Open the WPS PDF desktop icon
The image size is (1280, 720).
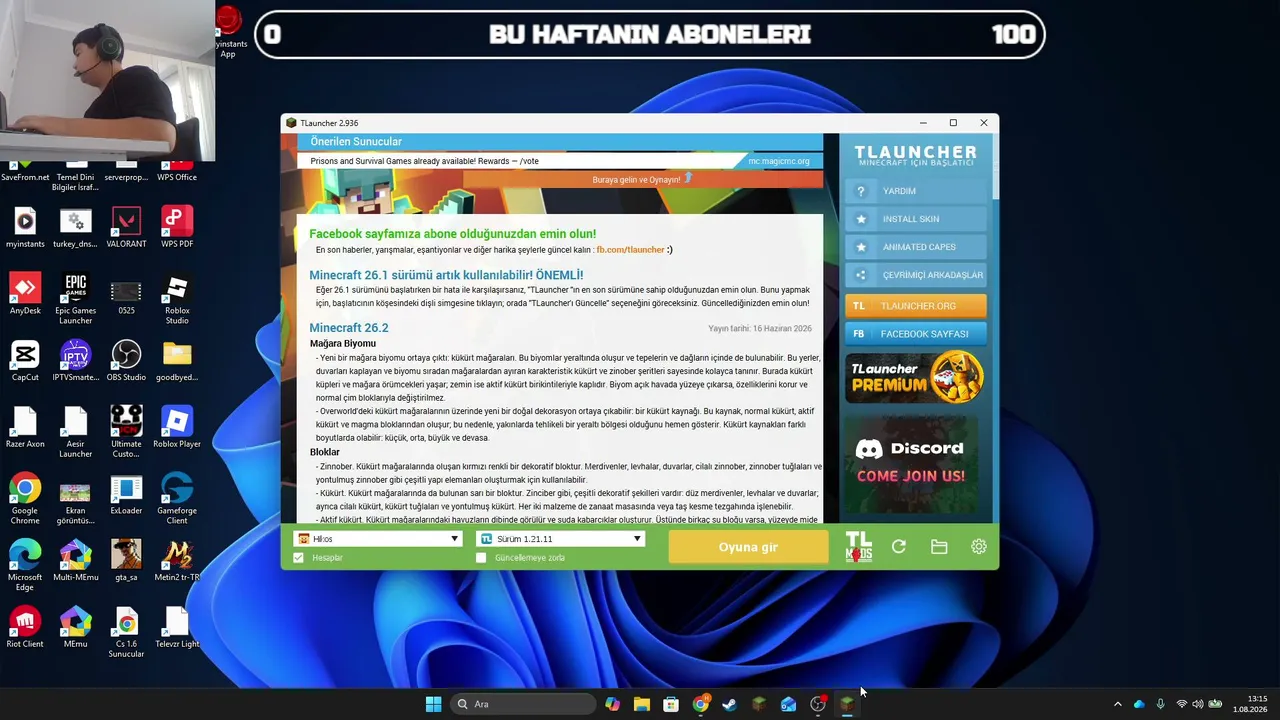(x=177, y=227)
